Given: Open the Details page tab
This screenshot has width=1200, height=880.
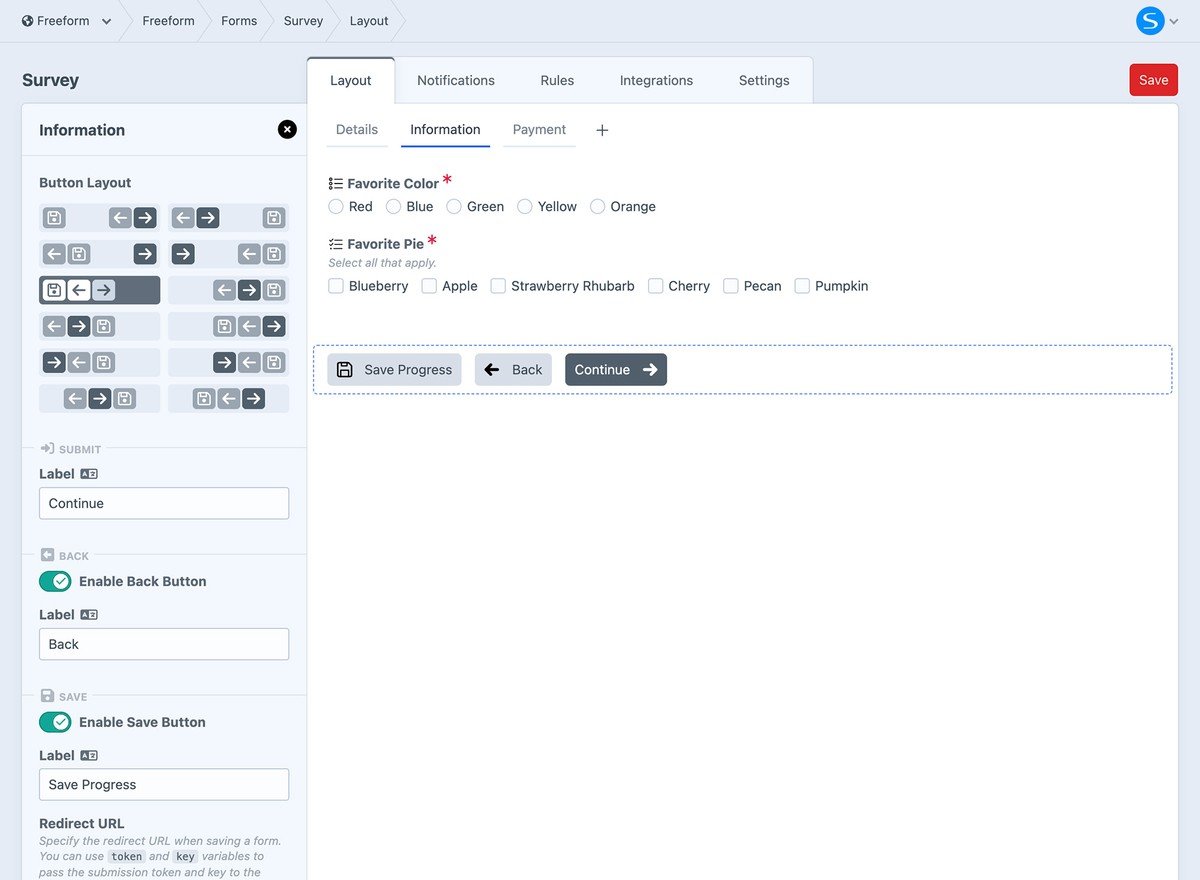Looking at the screenshot, I should coord(357,130).
